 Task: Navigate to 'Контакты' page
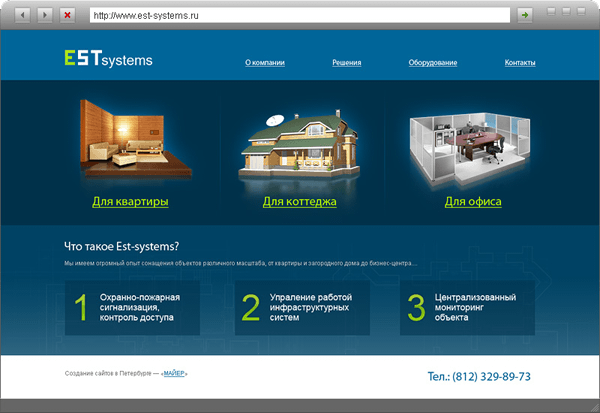[x=520, y=62]
